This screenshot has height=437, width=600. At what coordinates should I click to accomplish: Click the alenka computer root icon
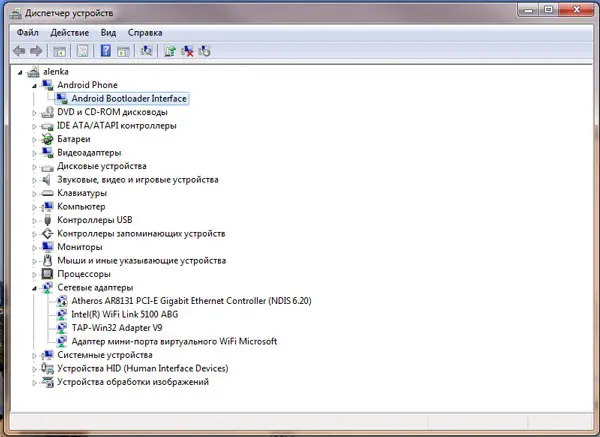33,72
